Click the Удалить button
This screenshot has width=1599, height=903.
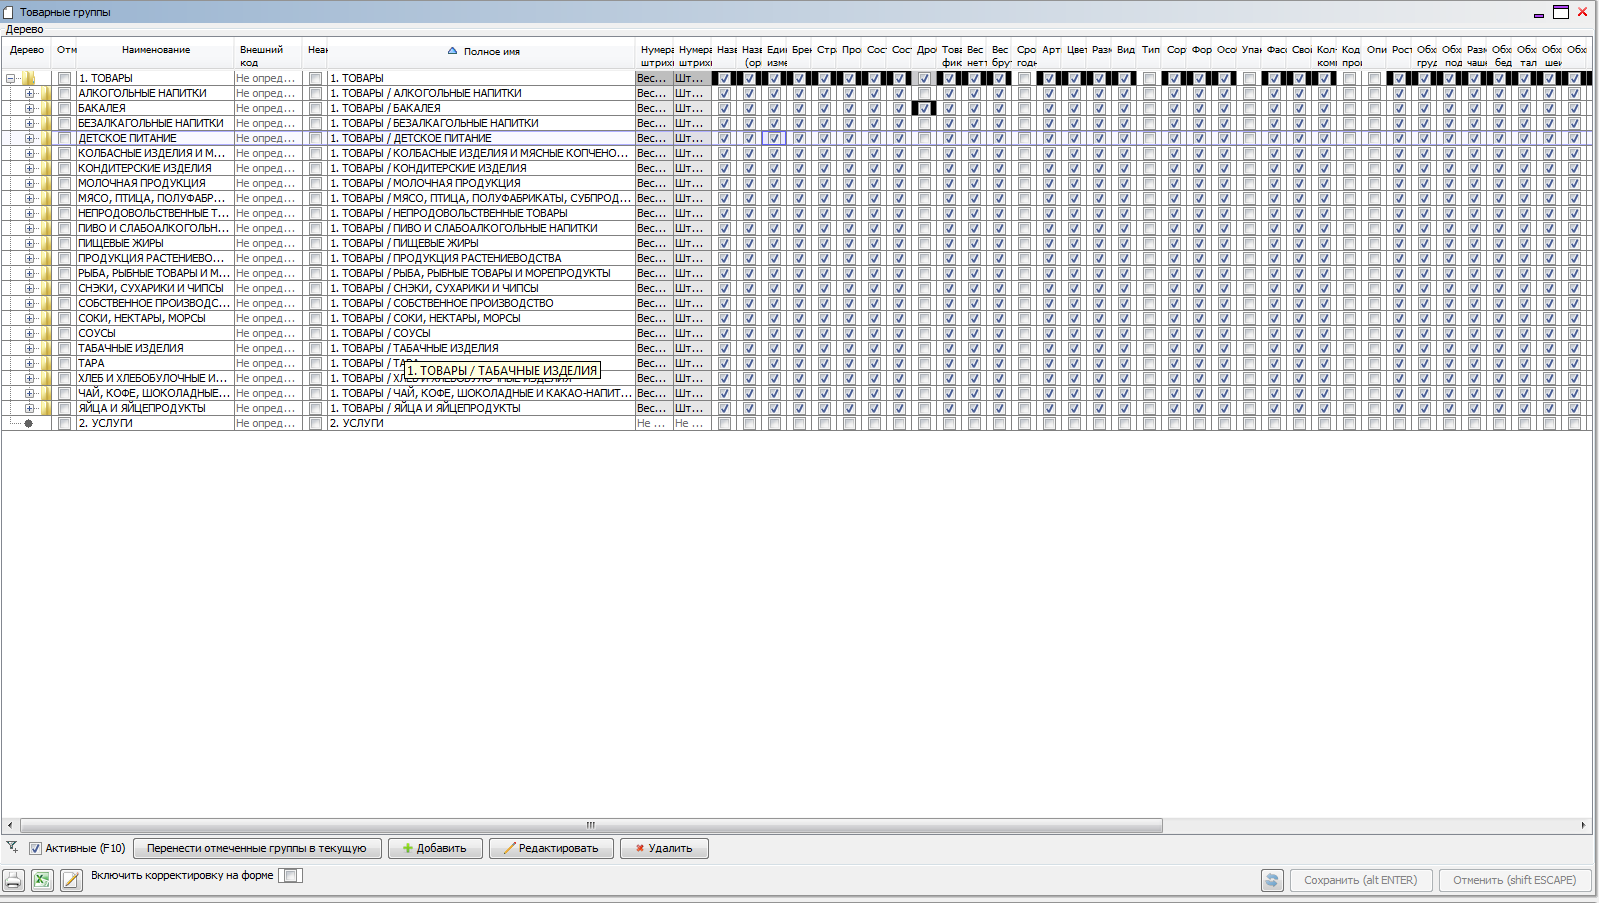tap(664, 848)
